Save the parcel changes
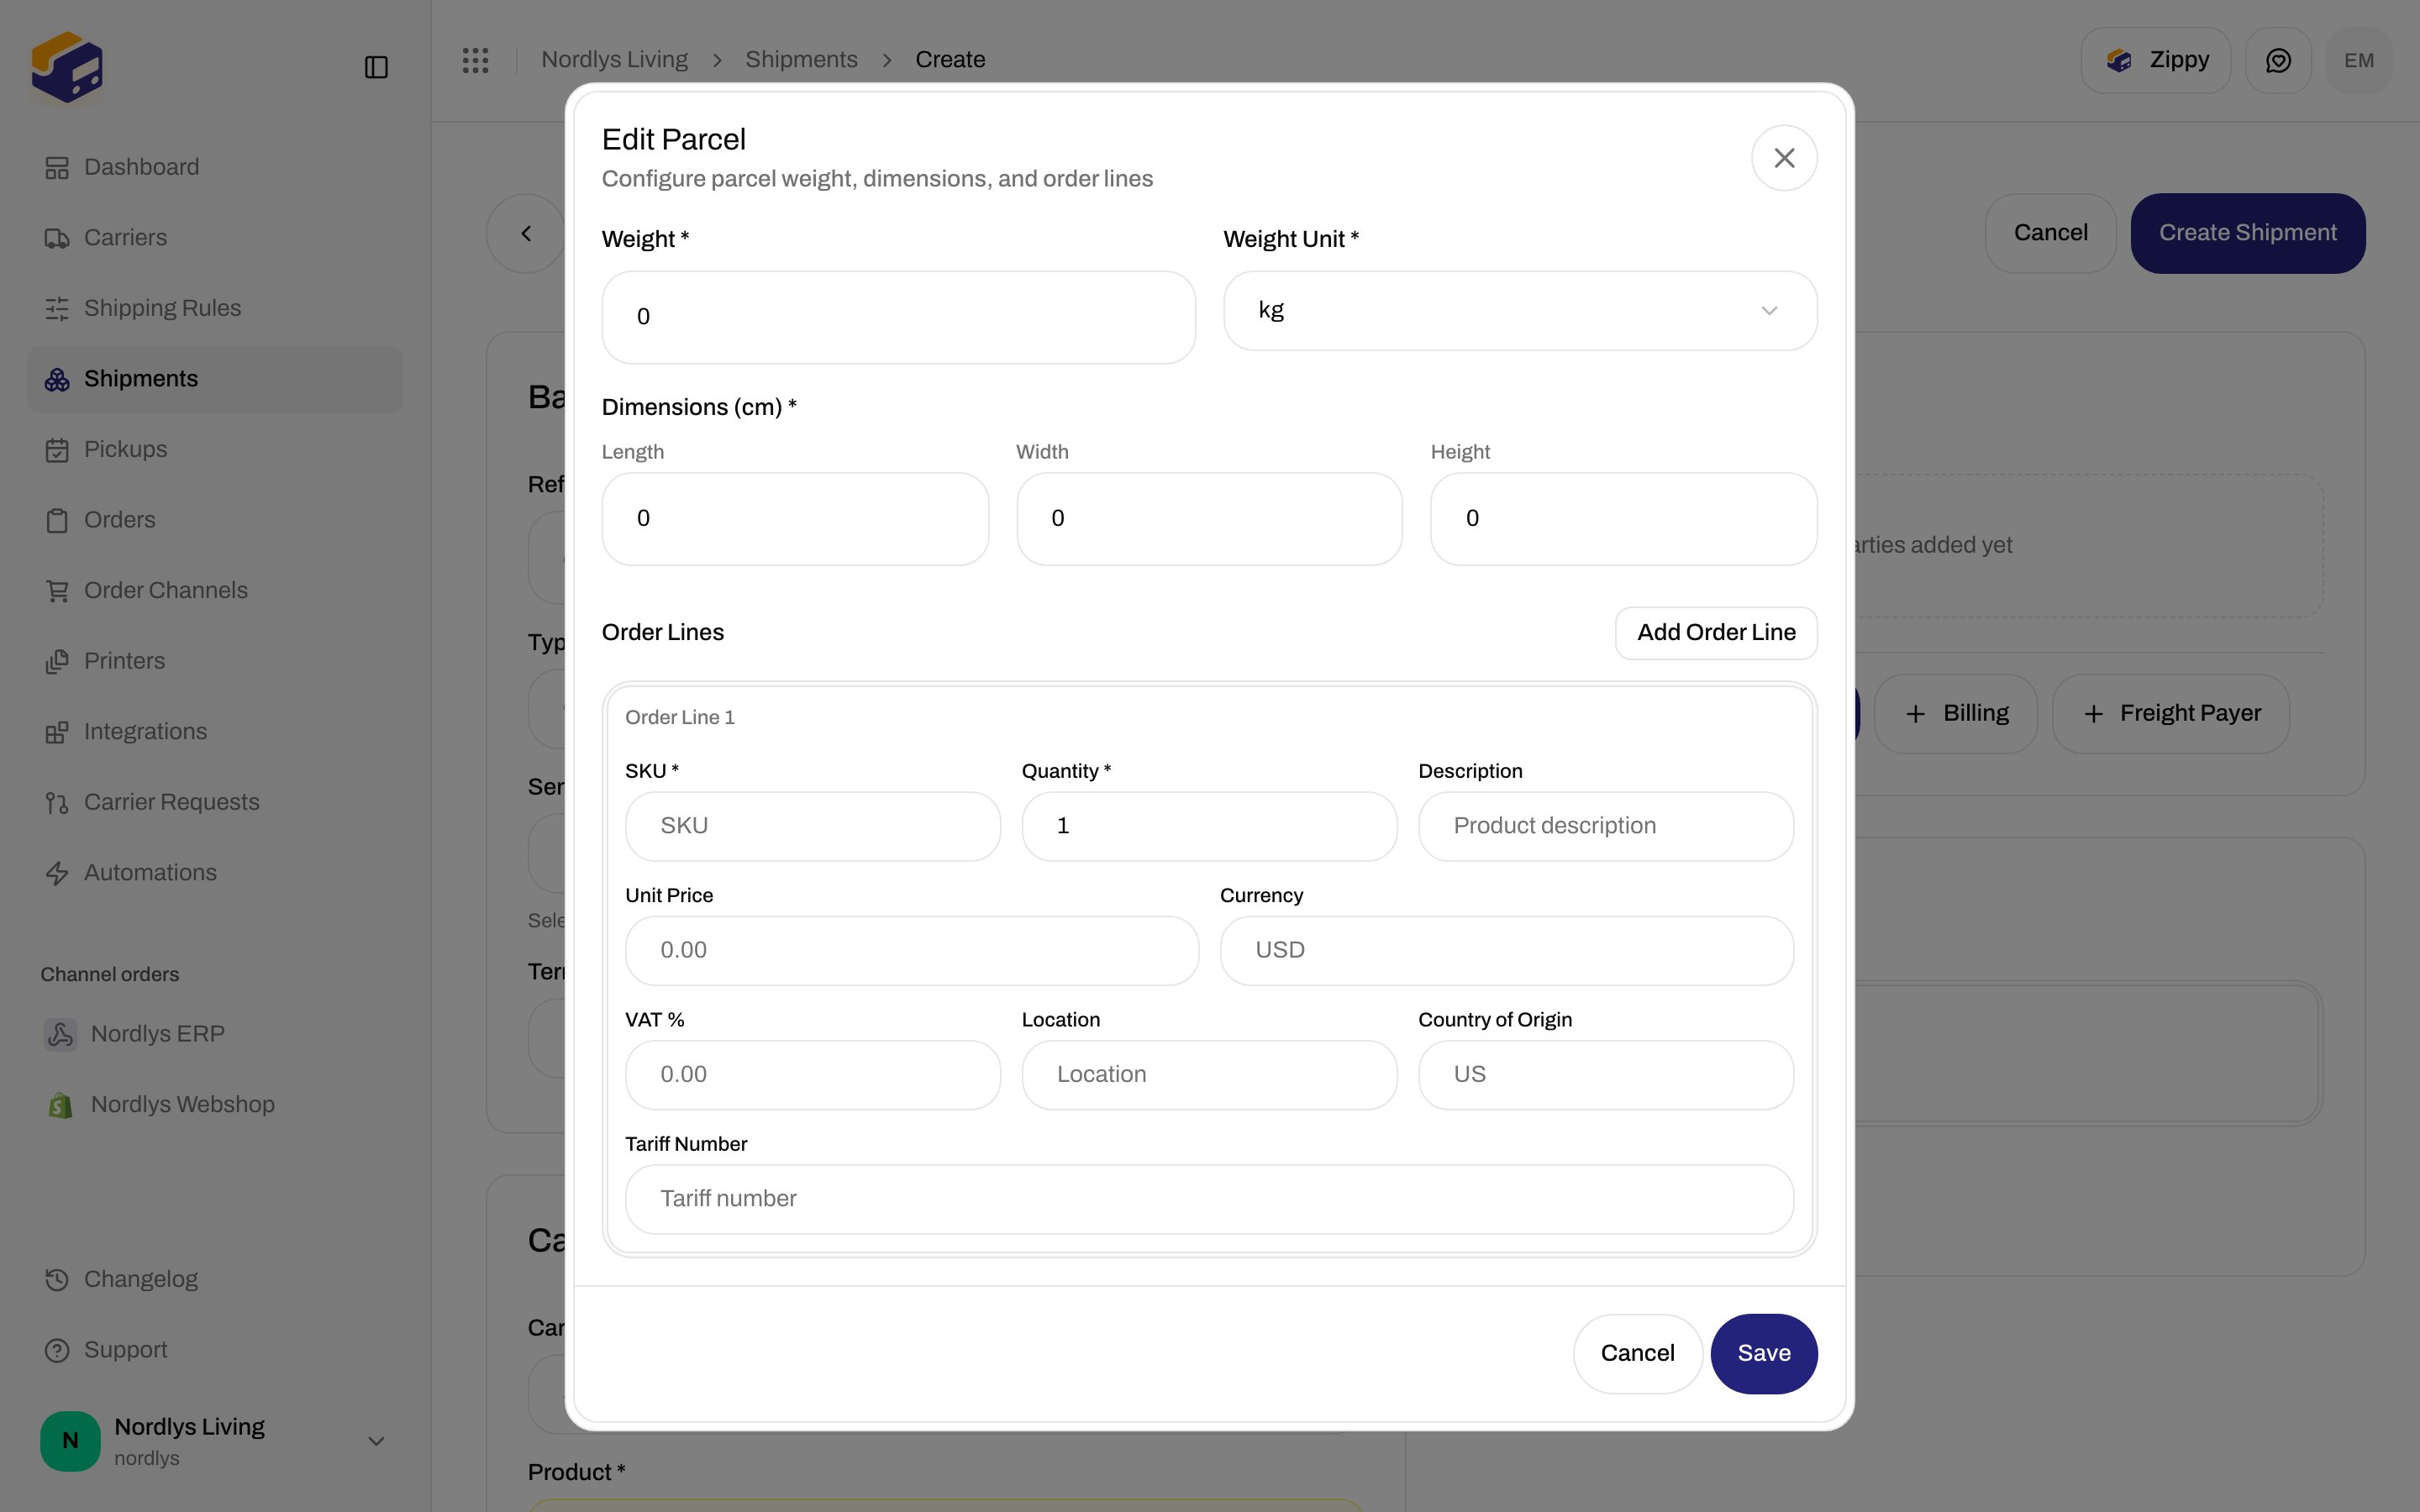 [1764, 1354]
